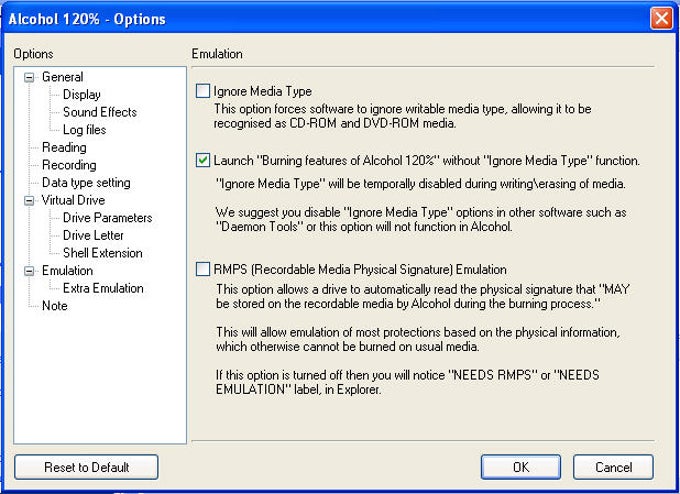Select Emulation in the options tree
Image resolution: width=680 pixels, height=494 pixels.
point(67,271)
